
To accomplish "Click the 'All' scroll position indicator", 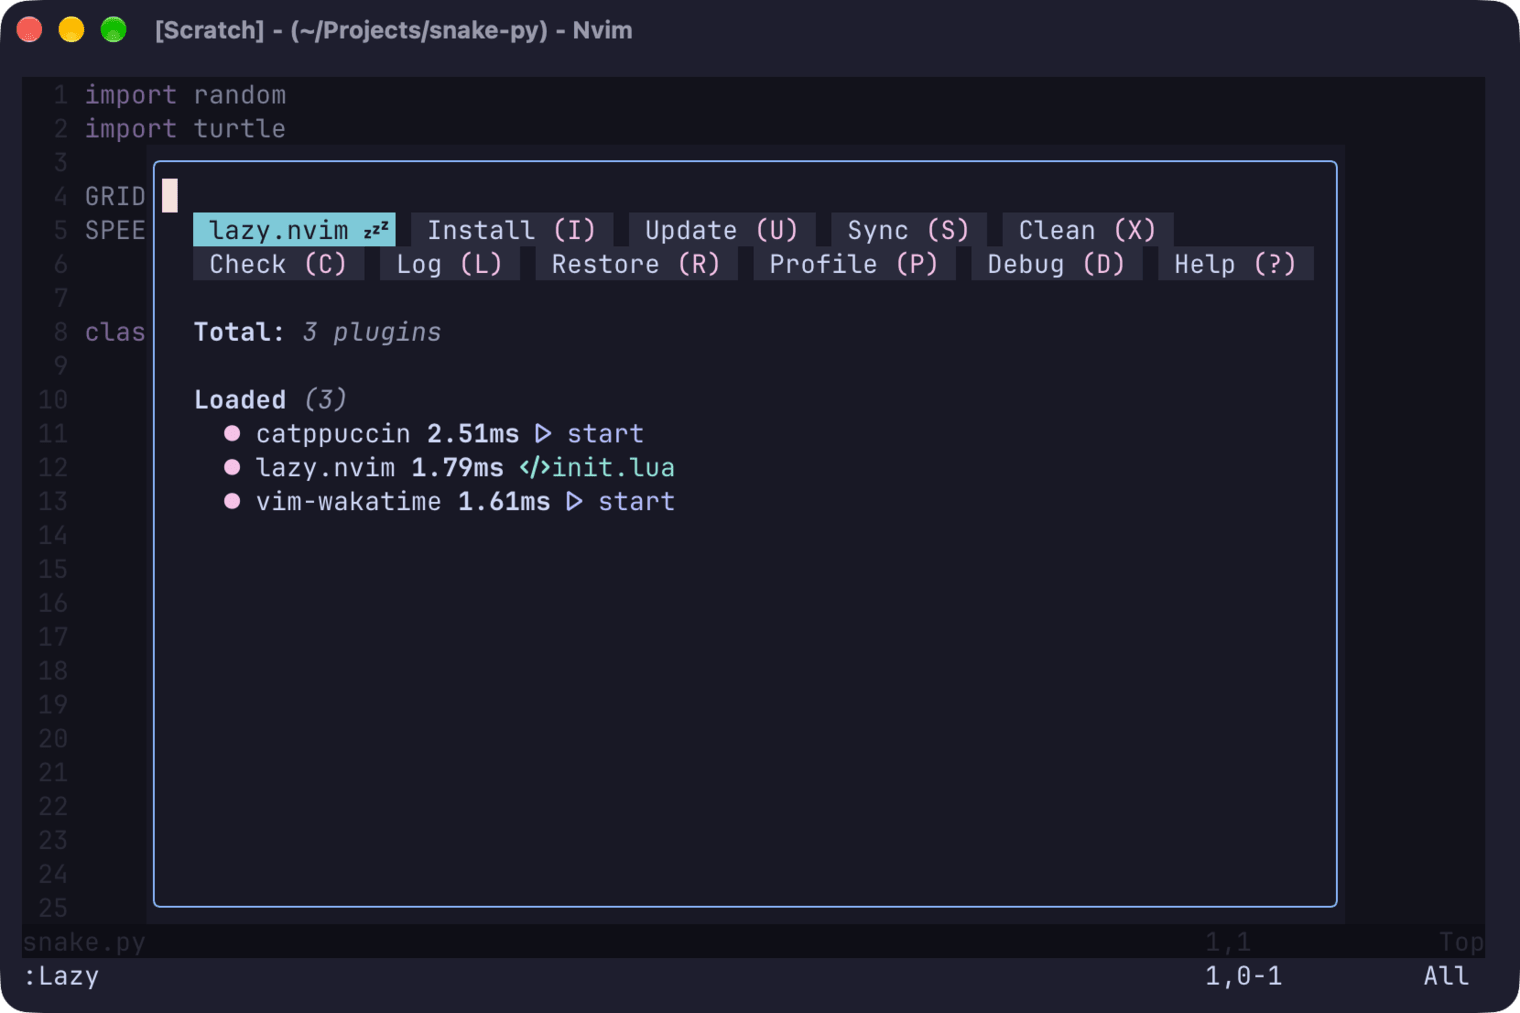I will (x=1446, y=976).
